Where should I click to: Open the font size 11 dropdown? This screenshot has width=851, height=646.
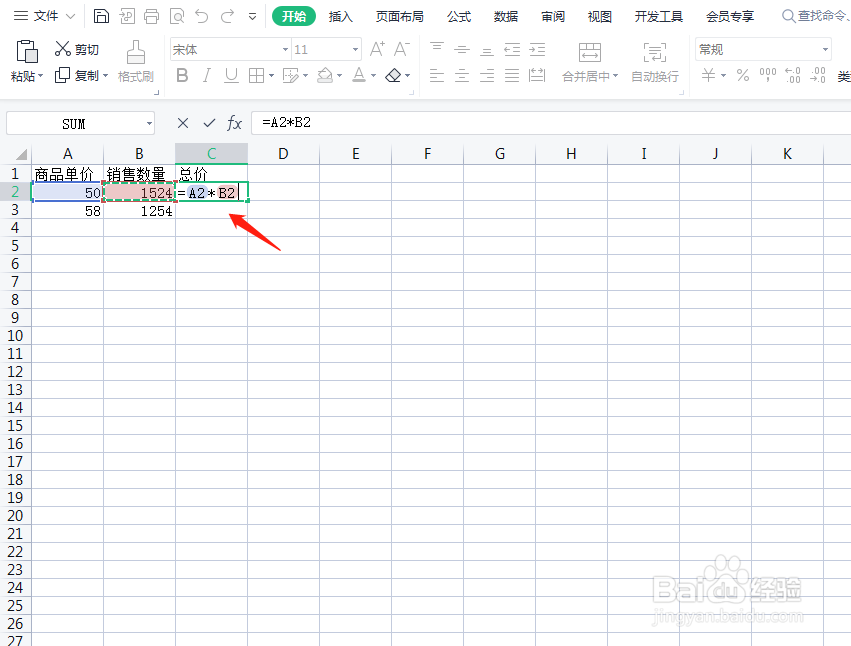pos(355,50)
